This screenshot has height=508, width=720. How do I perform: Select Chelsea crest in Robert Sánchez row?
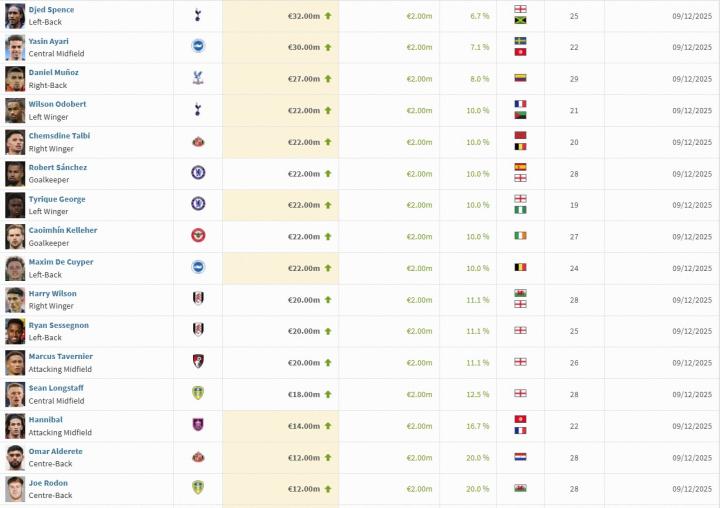(198, 173)
